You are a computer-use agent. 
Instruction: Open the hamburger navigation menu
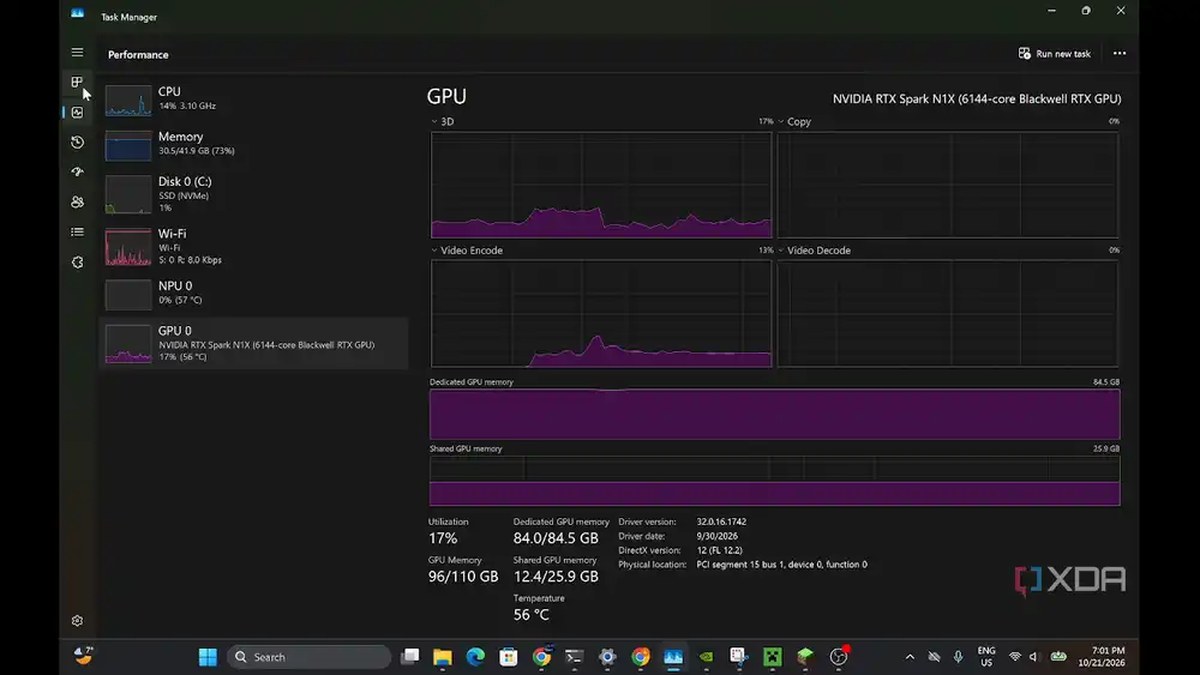tap(77, 52)
